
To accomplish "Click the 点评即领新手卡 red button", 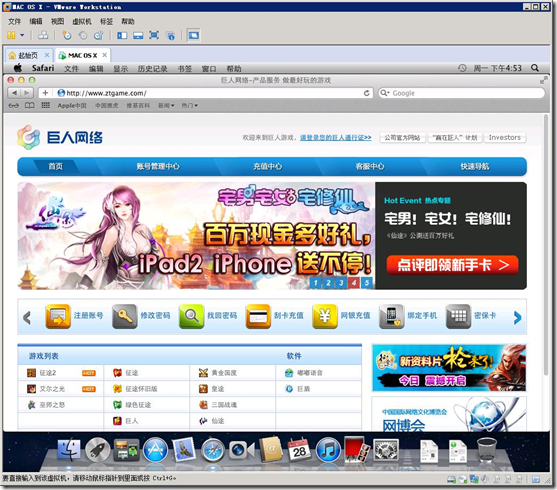I will pos(452,265).
